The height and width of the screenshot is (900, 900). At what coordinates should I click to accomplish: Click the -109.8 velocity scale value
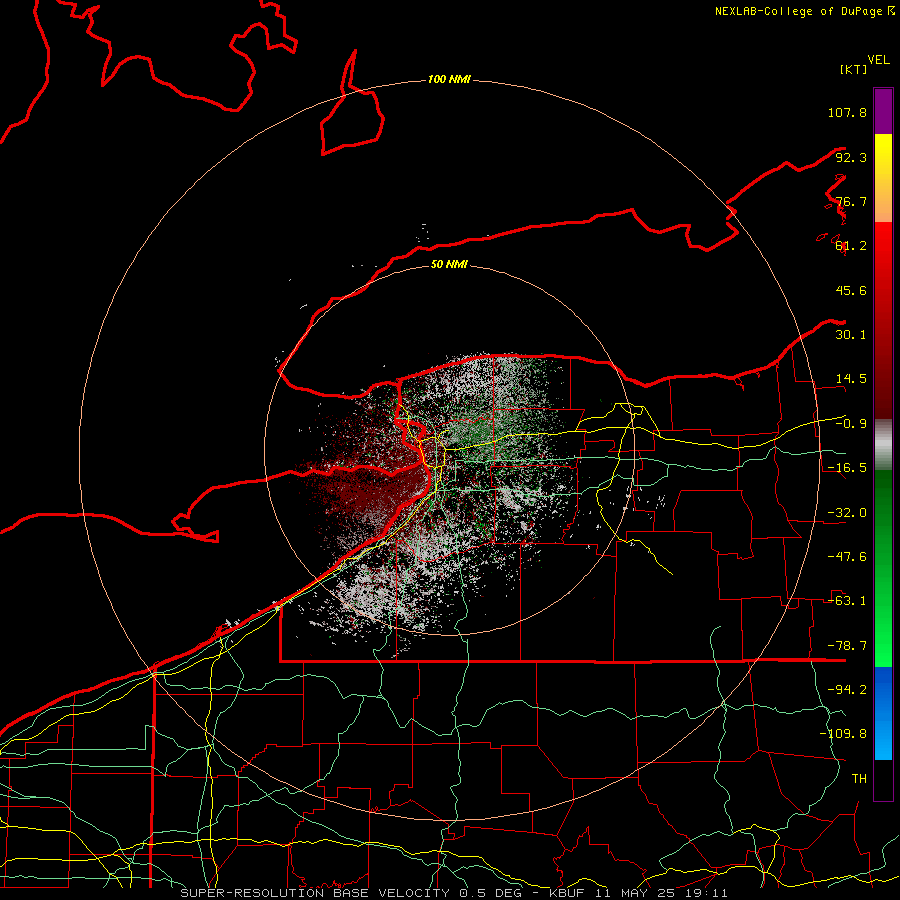click(843, 734)
